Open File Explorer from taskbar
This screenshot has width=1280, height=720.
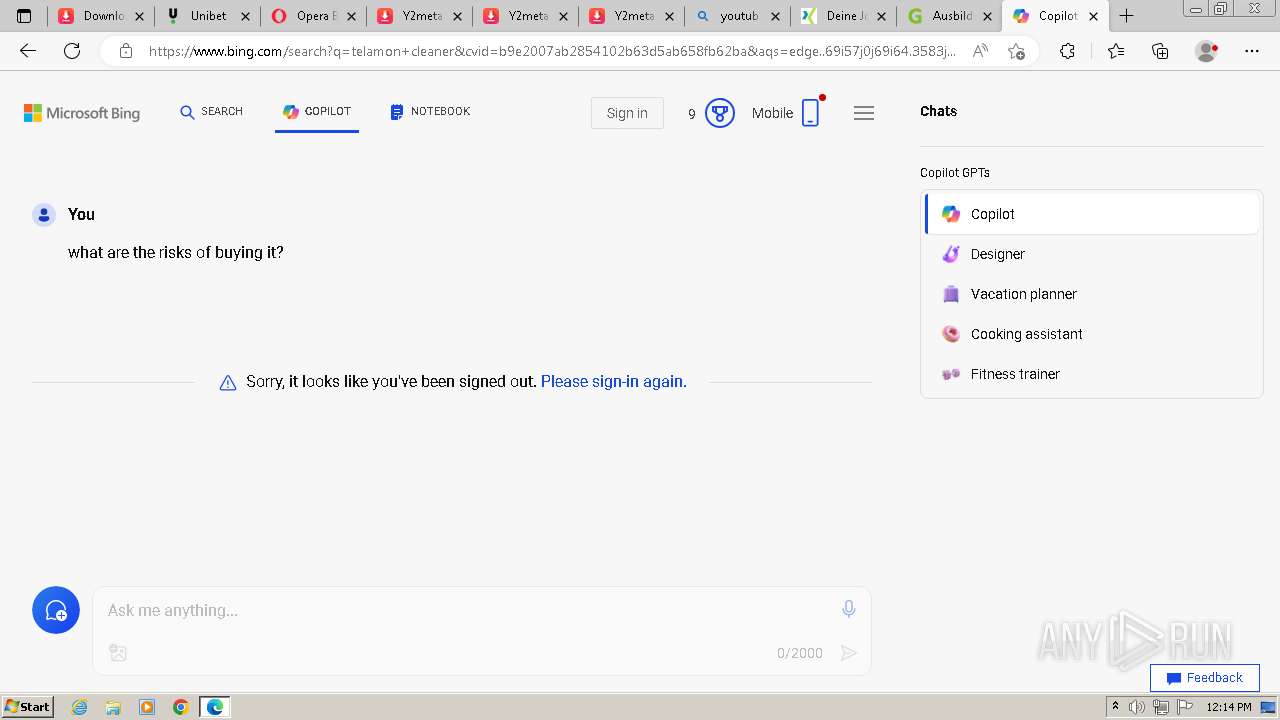pyautogui.click(x=113, y=707)
